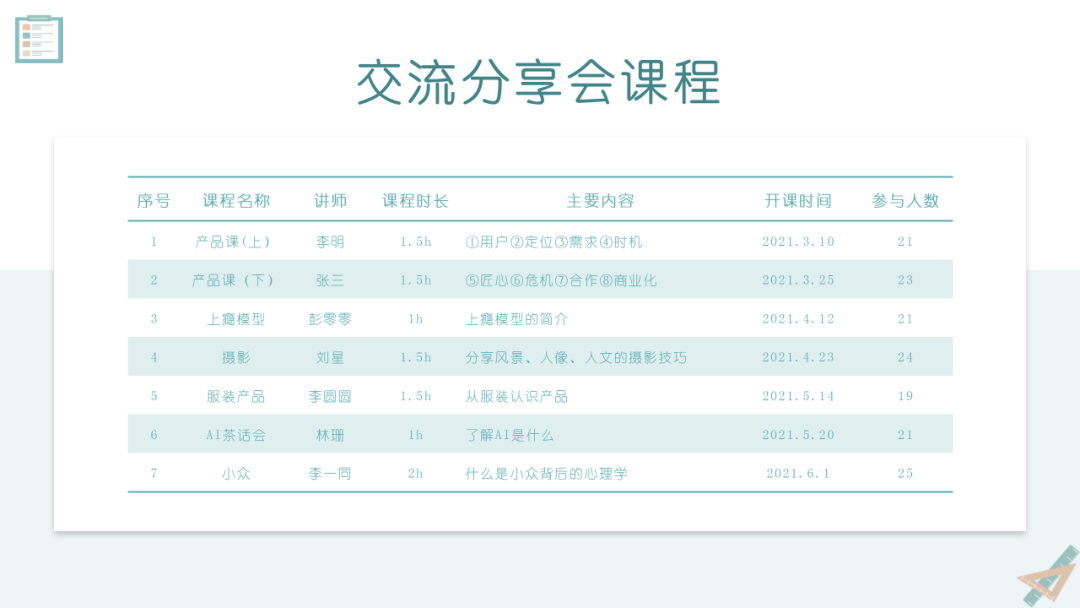Select the 摄影 course name cell
Viewport: 1080px width, 608px height.
(235, 357)
